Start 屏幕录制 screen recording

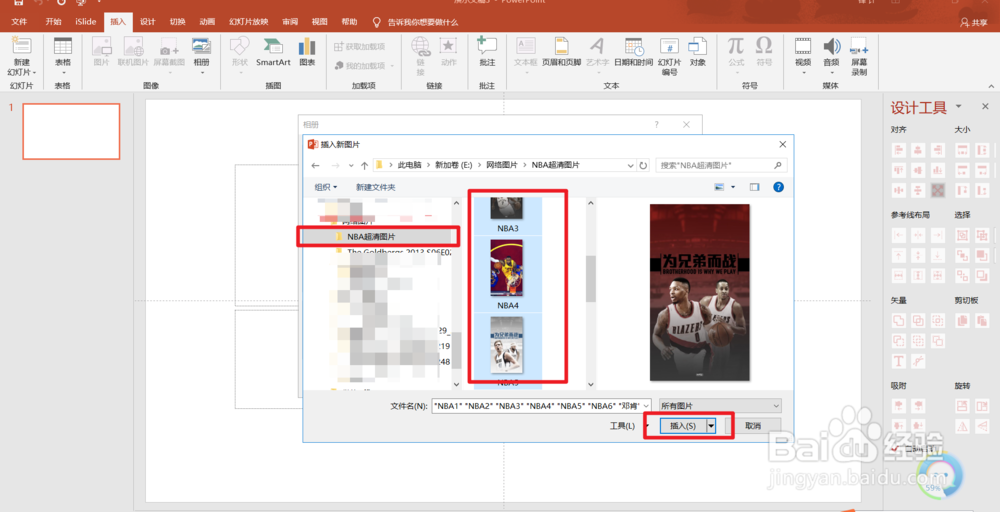click(x=859, y=56)
